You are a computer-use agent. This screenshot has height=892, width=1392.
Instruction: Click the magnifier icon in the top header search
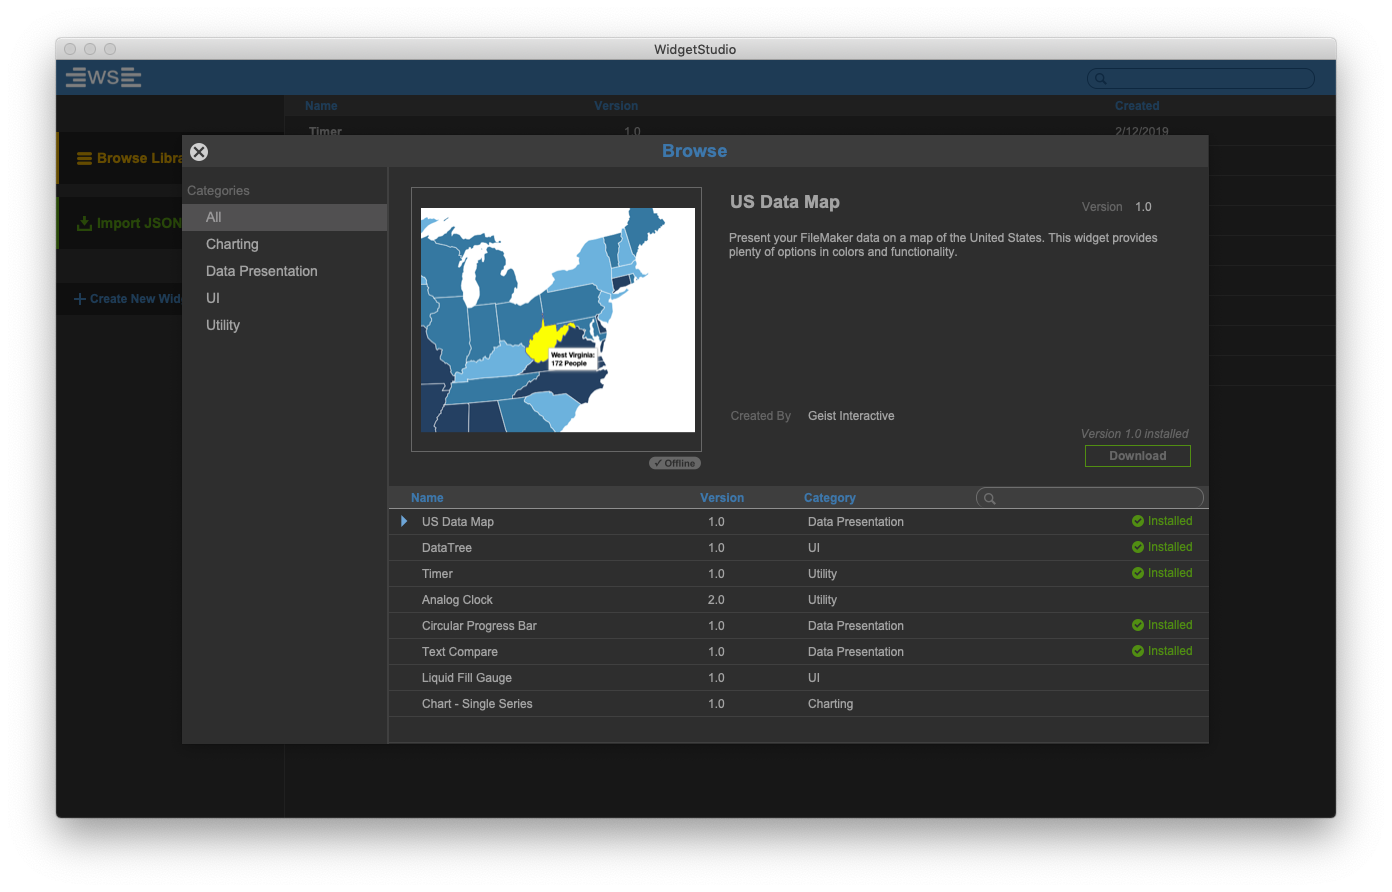tap(1100, 78)
